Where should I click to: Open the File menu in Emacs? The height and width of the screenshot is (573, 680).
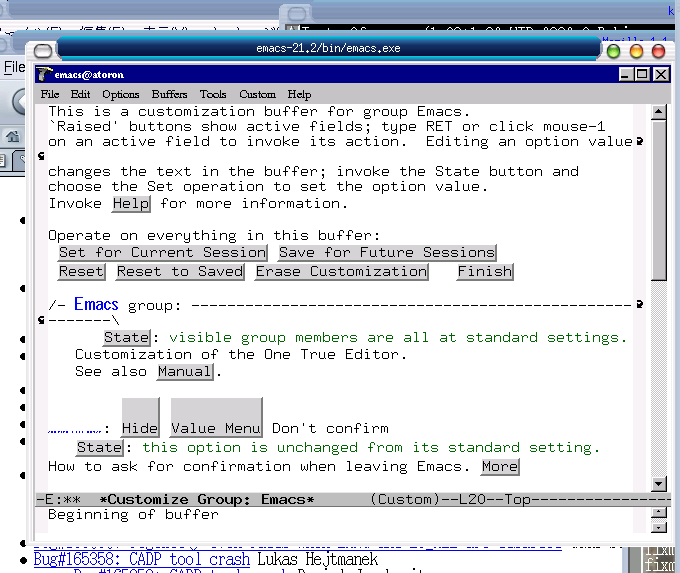coord(50,95)
